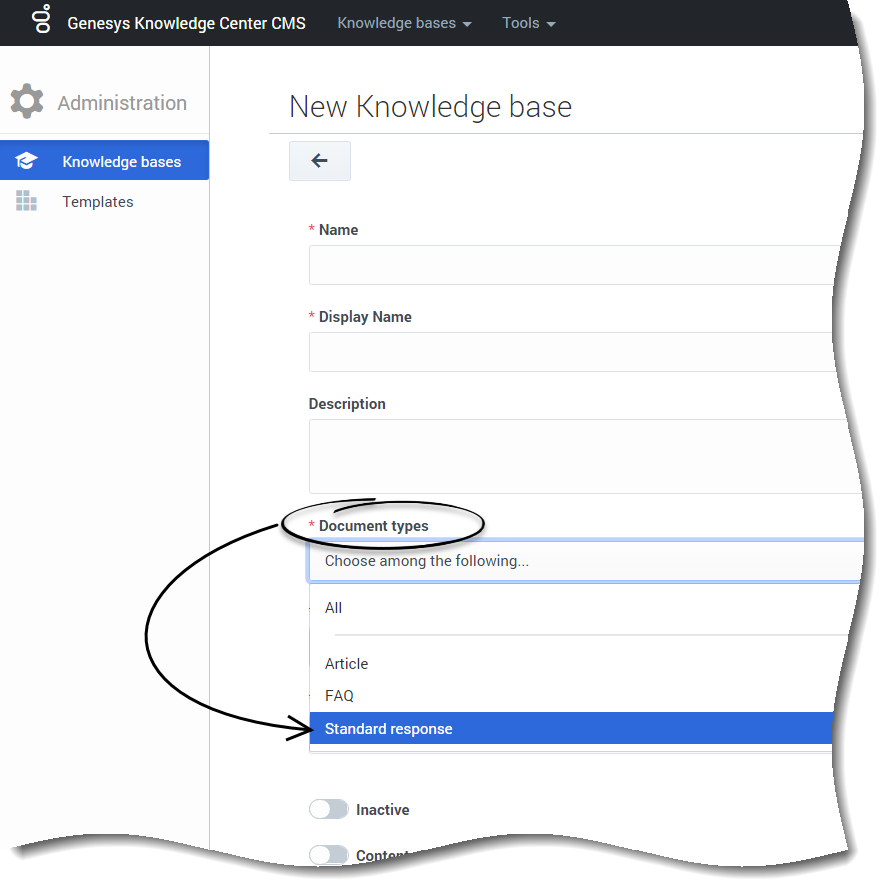888x890 pixels.
Task: Focus the Name input field
Action: click(x=570, y=265)
